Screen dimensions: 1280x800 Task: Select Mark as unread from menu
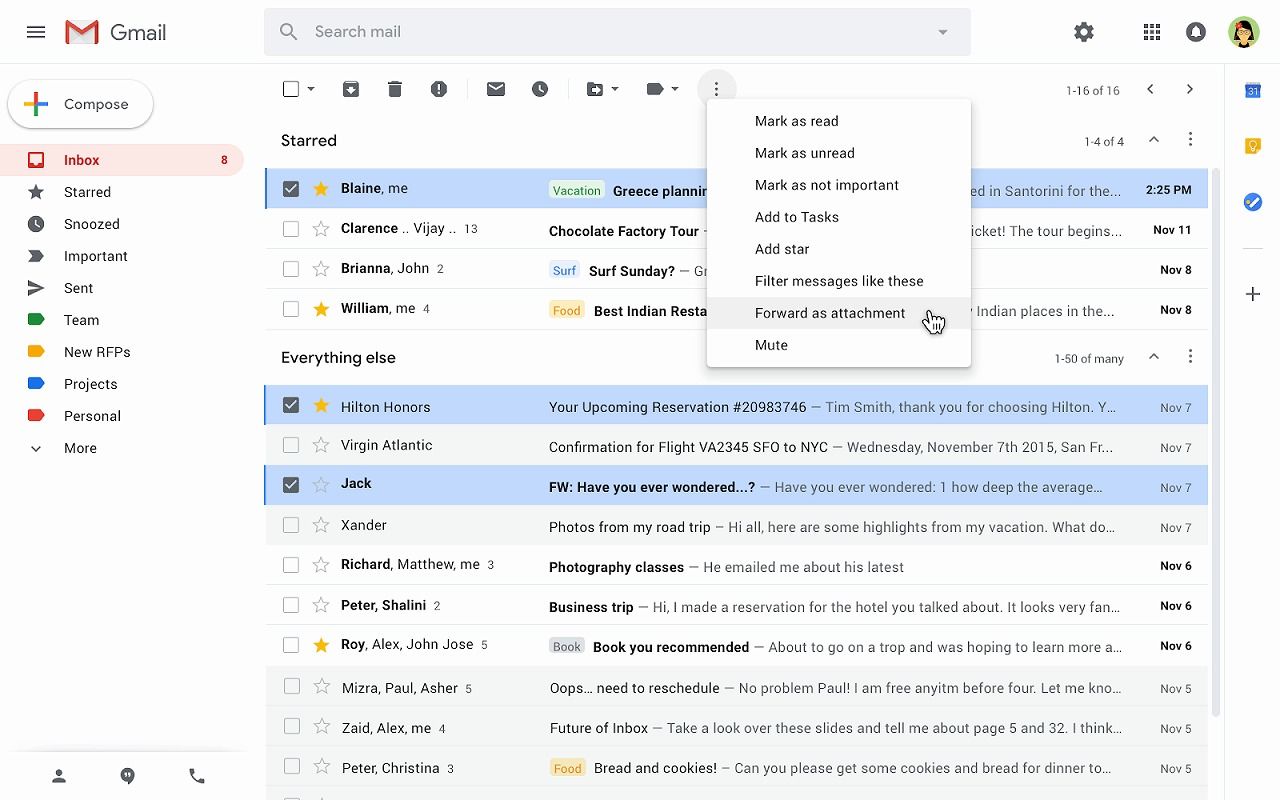coord(839,153)
